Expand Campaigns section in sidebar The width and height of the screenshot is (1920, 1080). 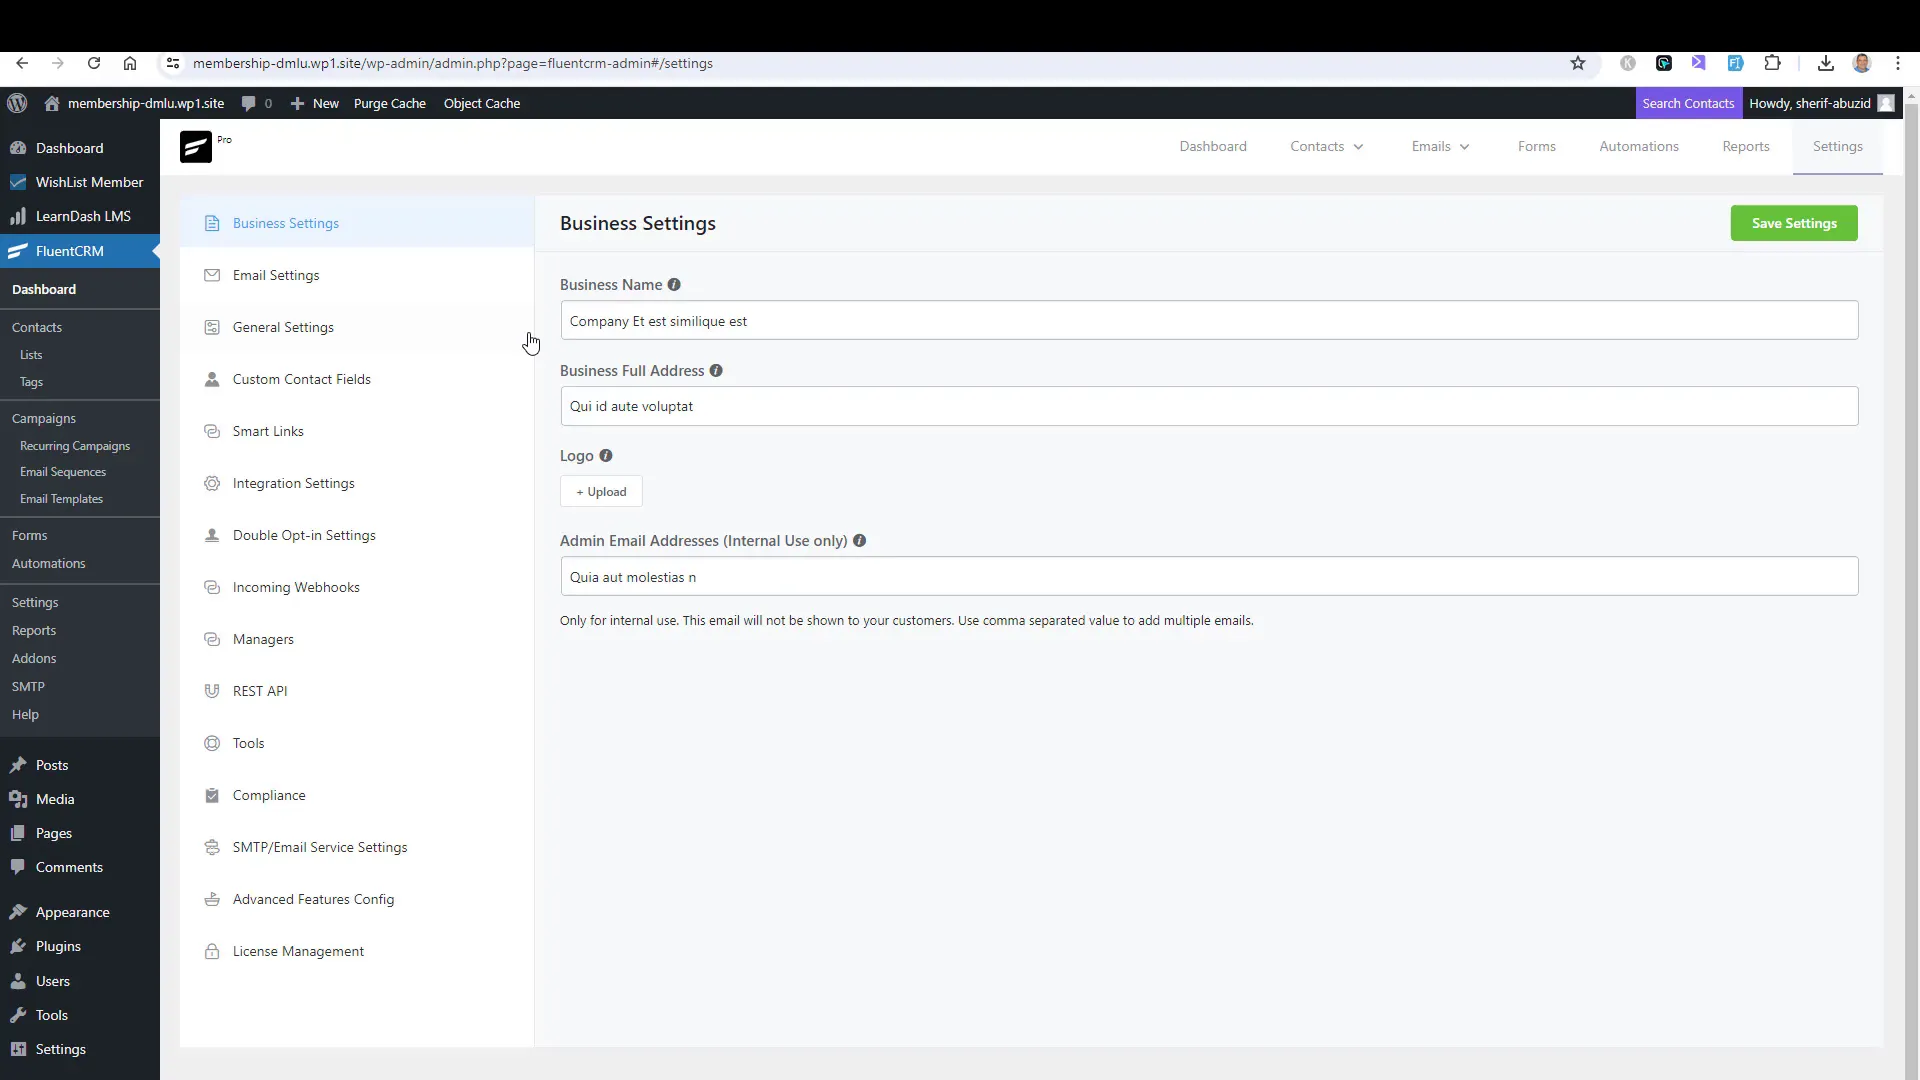click(x=44, y=418)
